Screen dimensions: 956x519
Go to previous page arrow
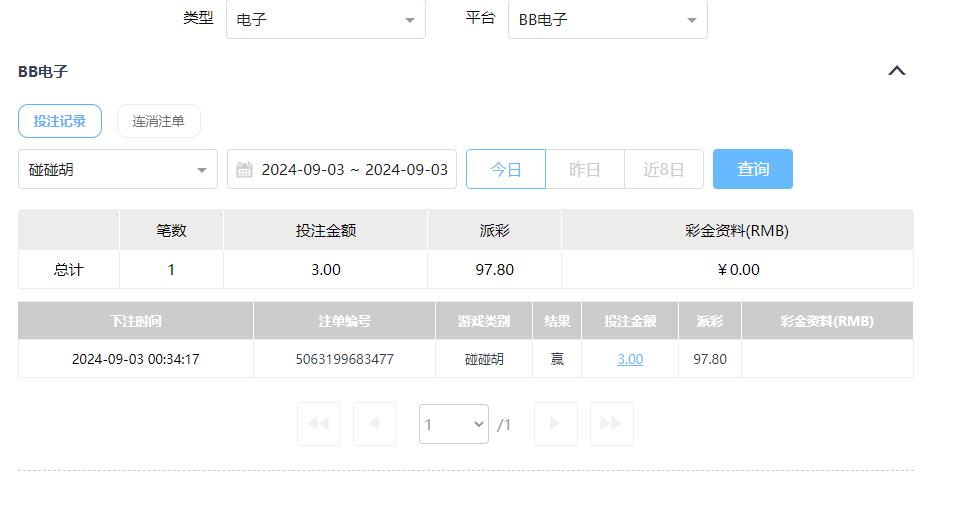coord(375,424)
